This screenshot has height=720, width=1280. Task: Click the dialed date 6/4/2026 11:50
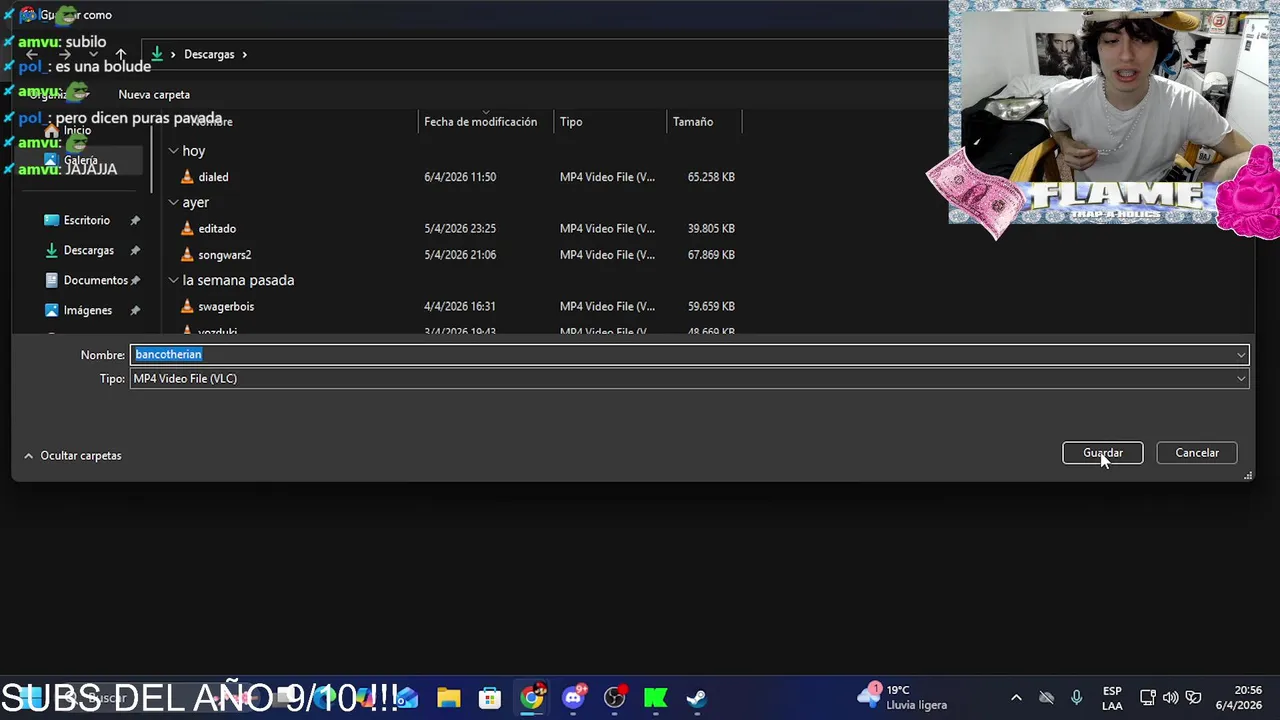tap(460, 177)
